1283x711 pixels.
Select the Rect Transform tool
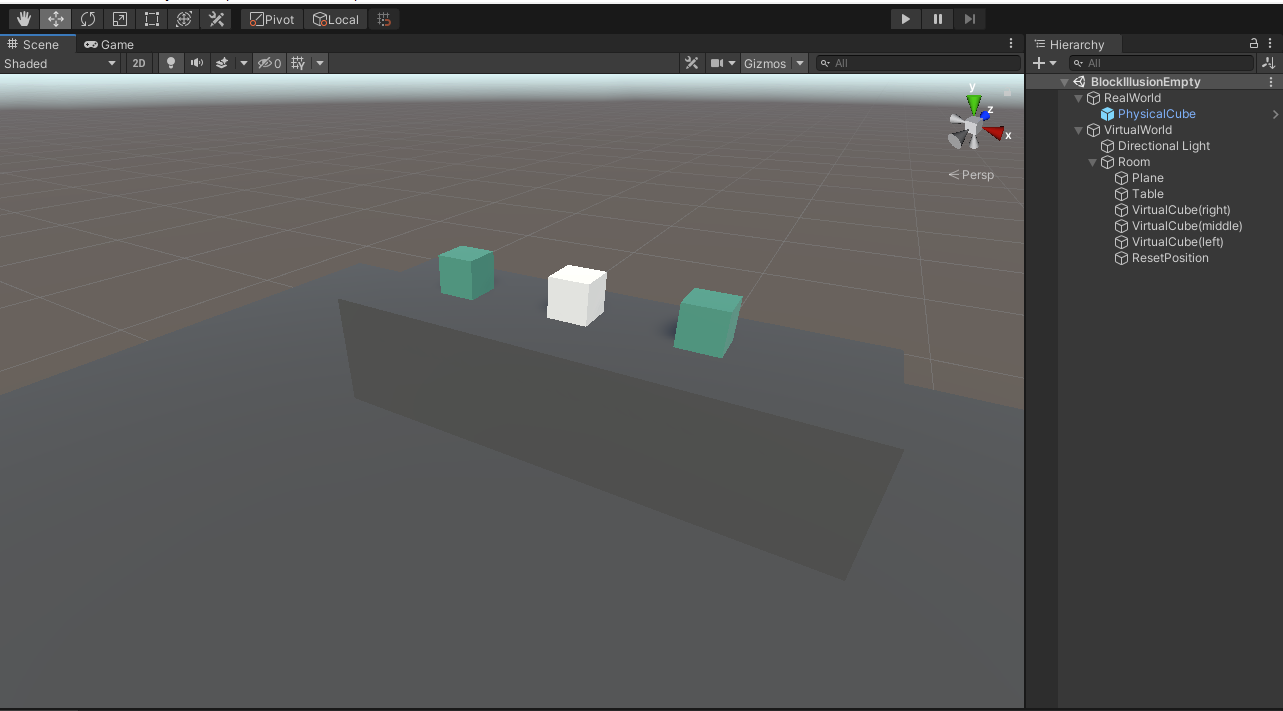pyautogui.click(x=152, y=19)
